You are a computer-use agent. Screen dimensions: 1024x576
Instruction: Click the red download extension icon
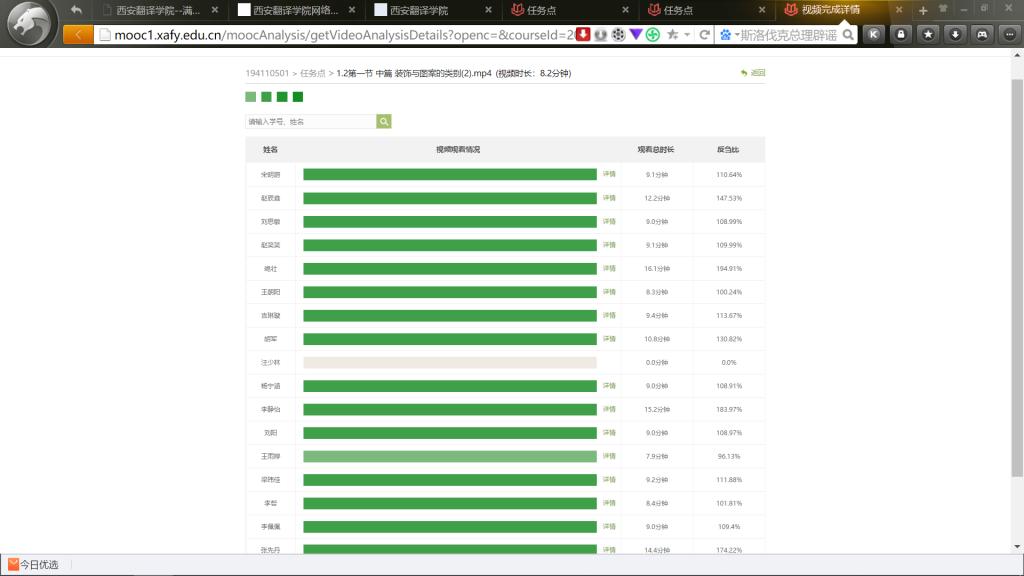[x=582, y=34]
